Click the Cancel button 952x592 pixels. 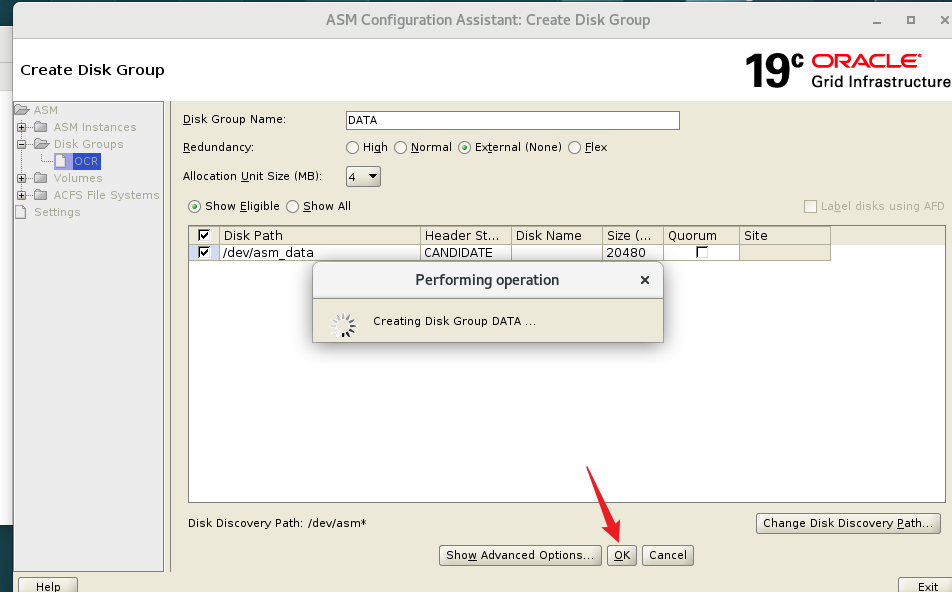[668, 555]
